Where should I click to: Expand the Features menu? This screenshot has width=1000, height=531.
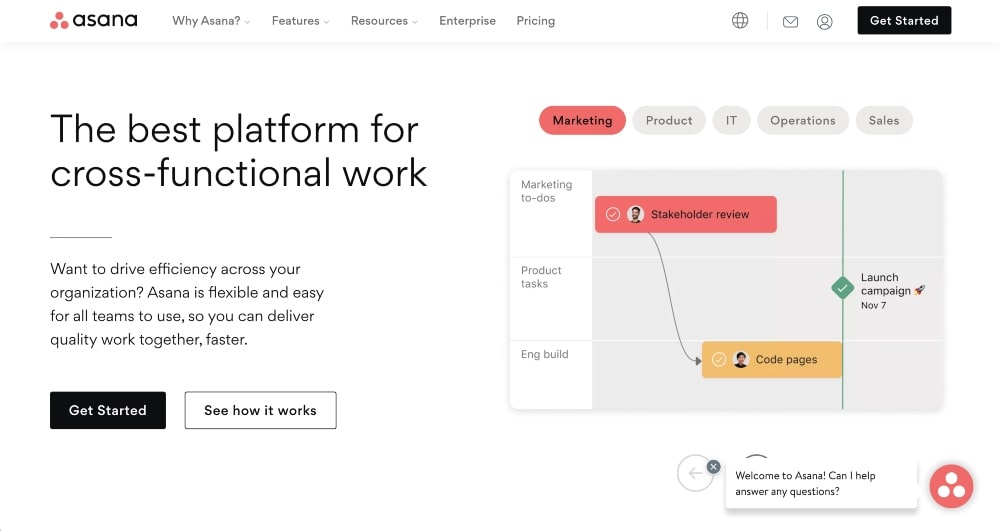click(x=300, y=21)
